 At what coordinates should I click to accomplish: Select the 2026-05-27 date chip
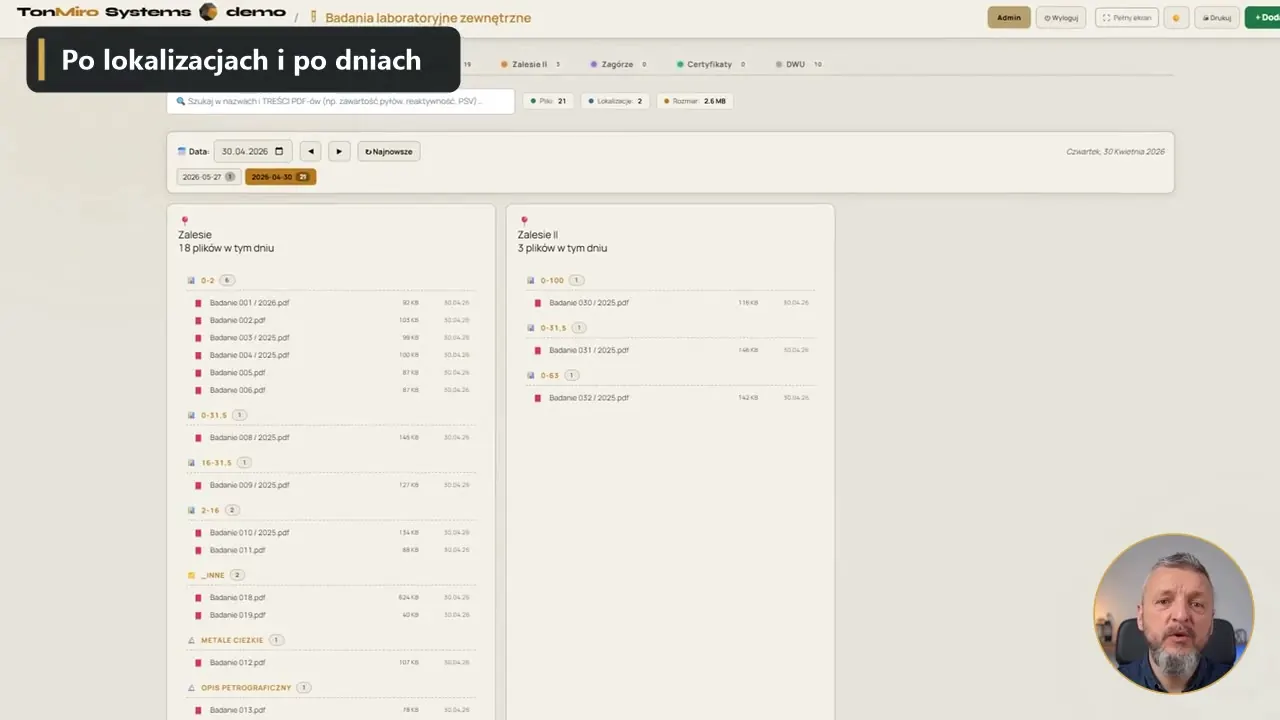pos(208,177)
